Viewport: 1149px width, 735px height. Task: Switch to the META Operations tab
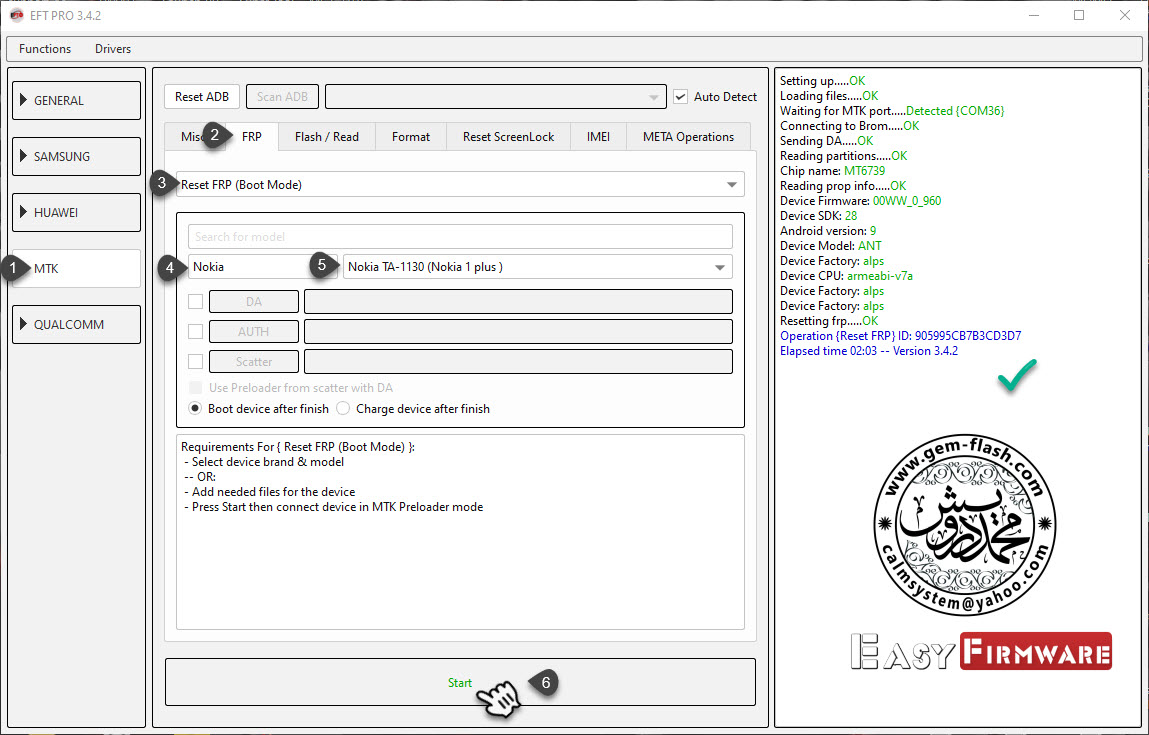pyautogui.click(x=688, y=137)
